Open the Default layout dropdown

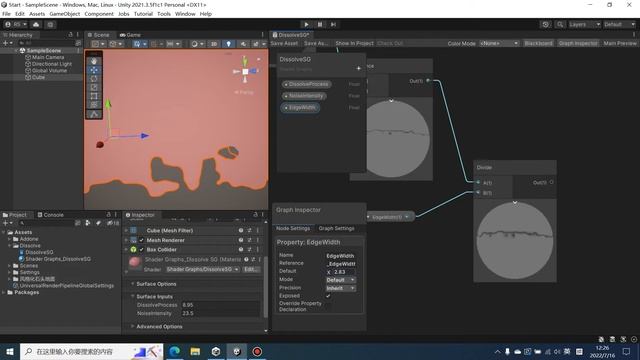click(x=619, y=24)
